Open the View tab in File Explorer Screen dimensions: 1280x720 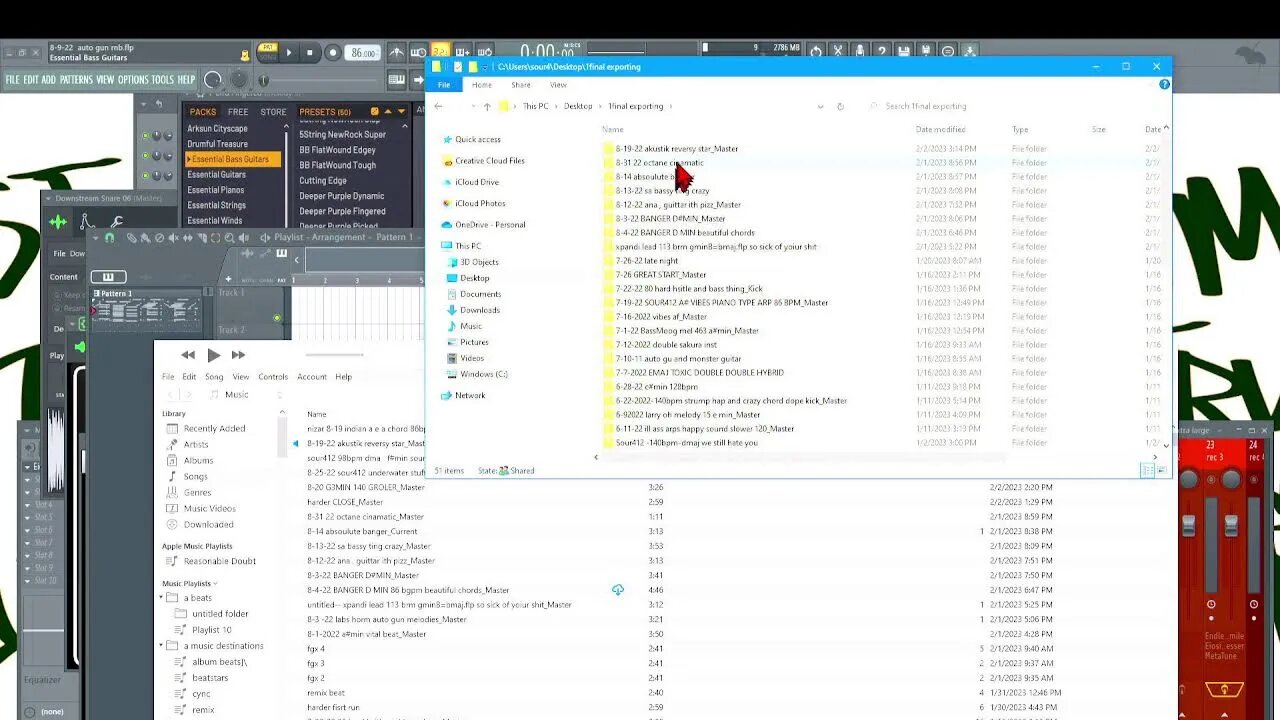pos(558,85)
